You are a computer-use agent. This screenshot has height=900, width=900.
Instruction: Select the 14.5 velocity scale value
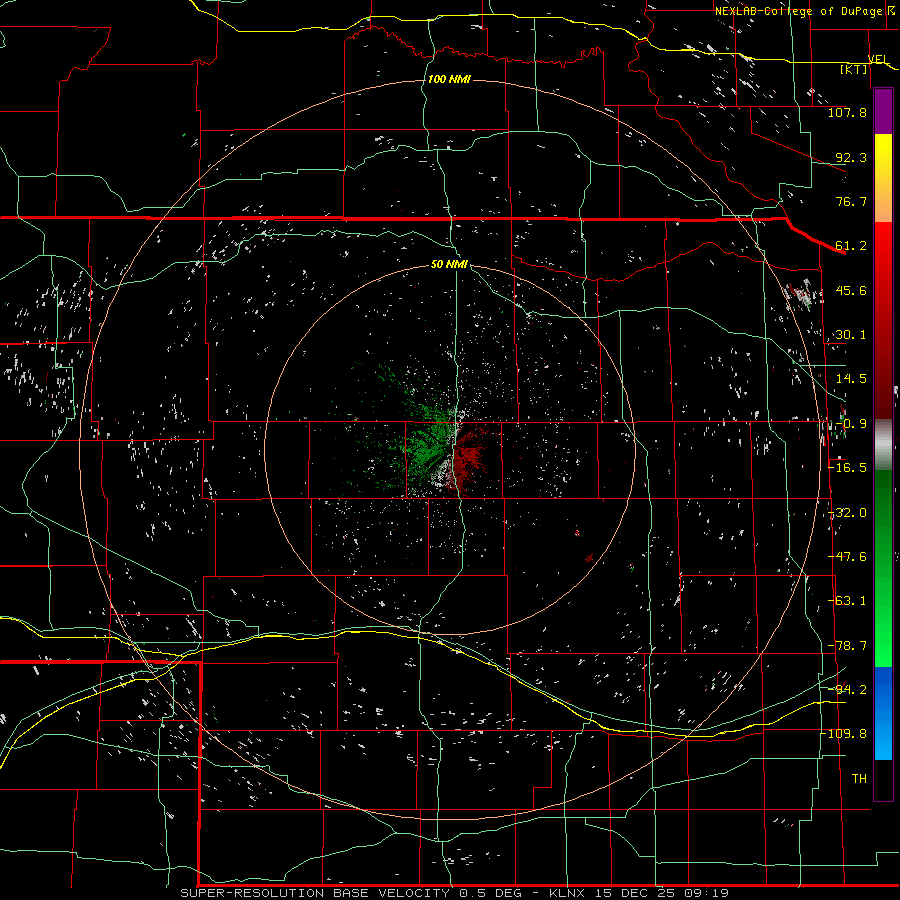click(x=851, y=379)
